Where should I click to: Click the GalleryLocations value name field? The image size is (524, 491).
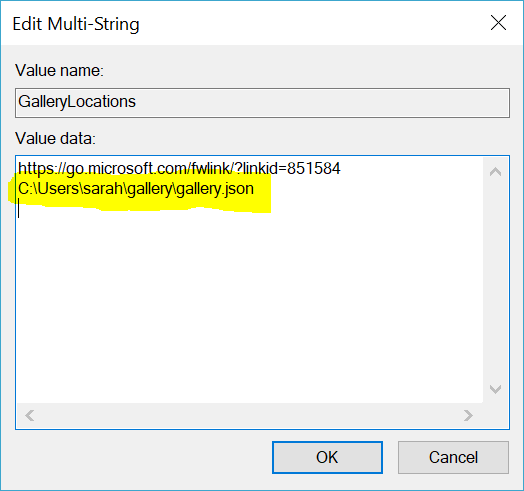point(262,103)
